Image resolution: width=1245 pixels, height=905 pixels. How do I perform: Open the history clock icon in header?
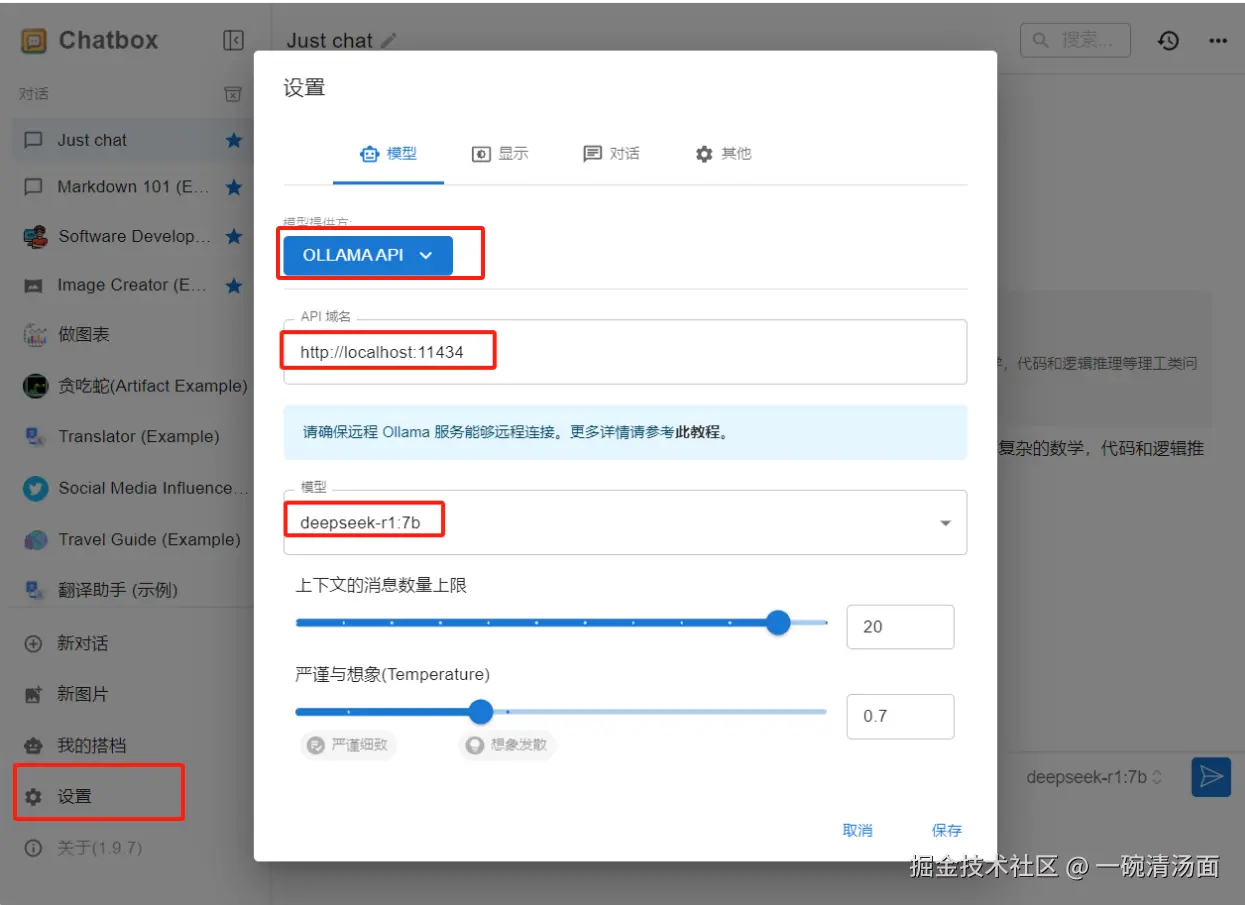1168,41
